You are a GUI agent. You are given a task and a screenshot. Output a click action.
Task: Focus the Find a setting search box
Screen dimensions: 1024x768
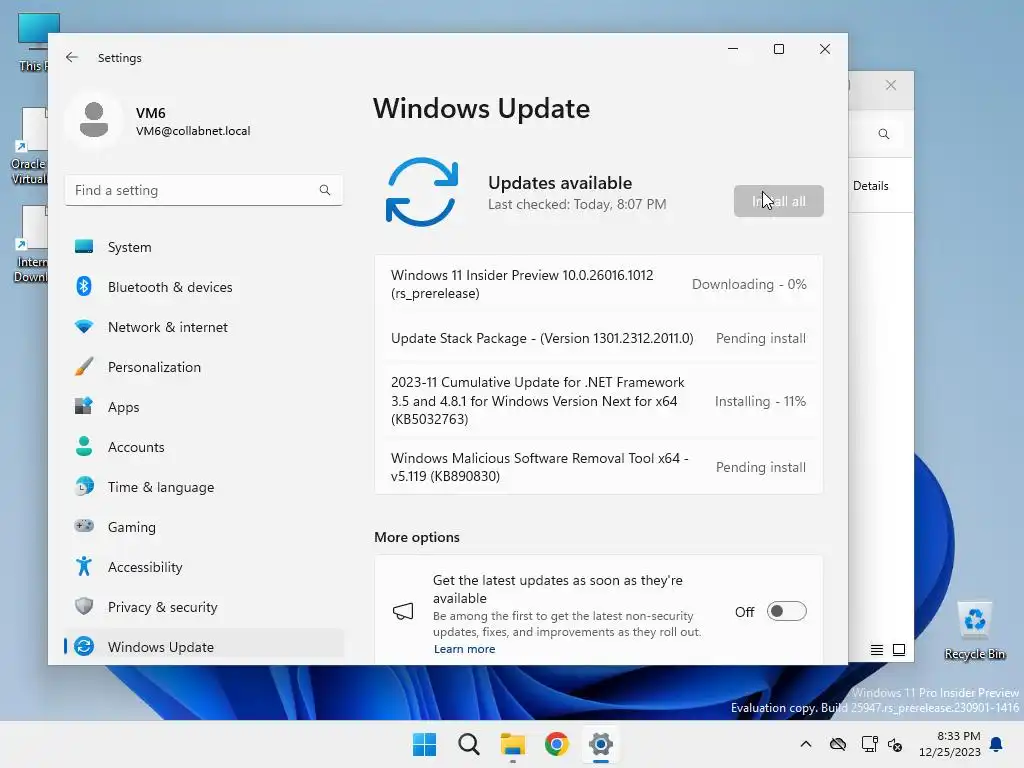(x=204, y=190)
